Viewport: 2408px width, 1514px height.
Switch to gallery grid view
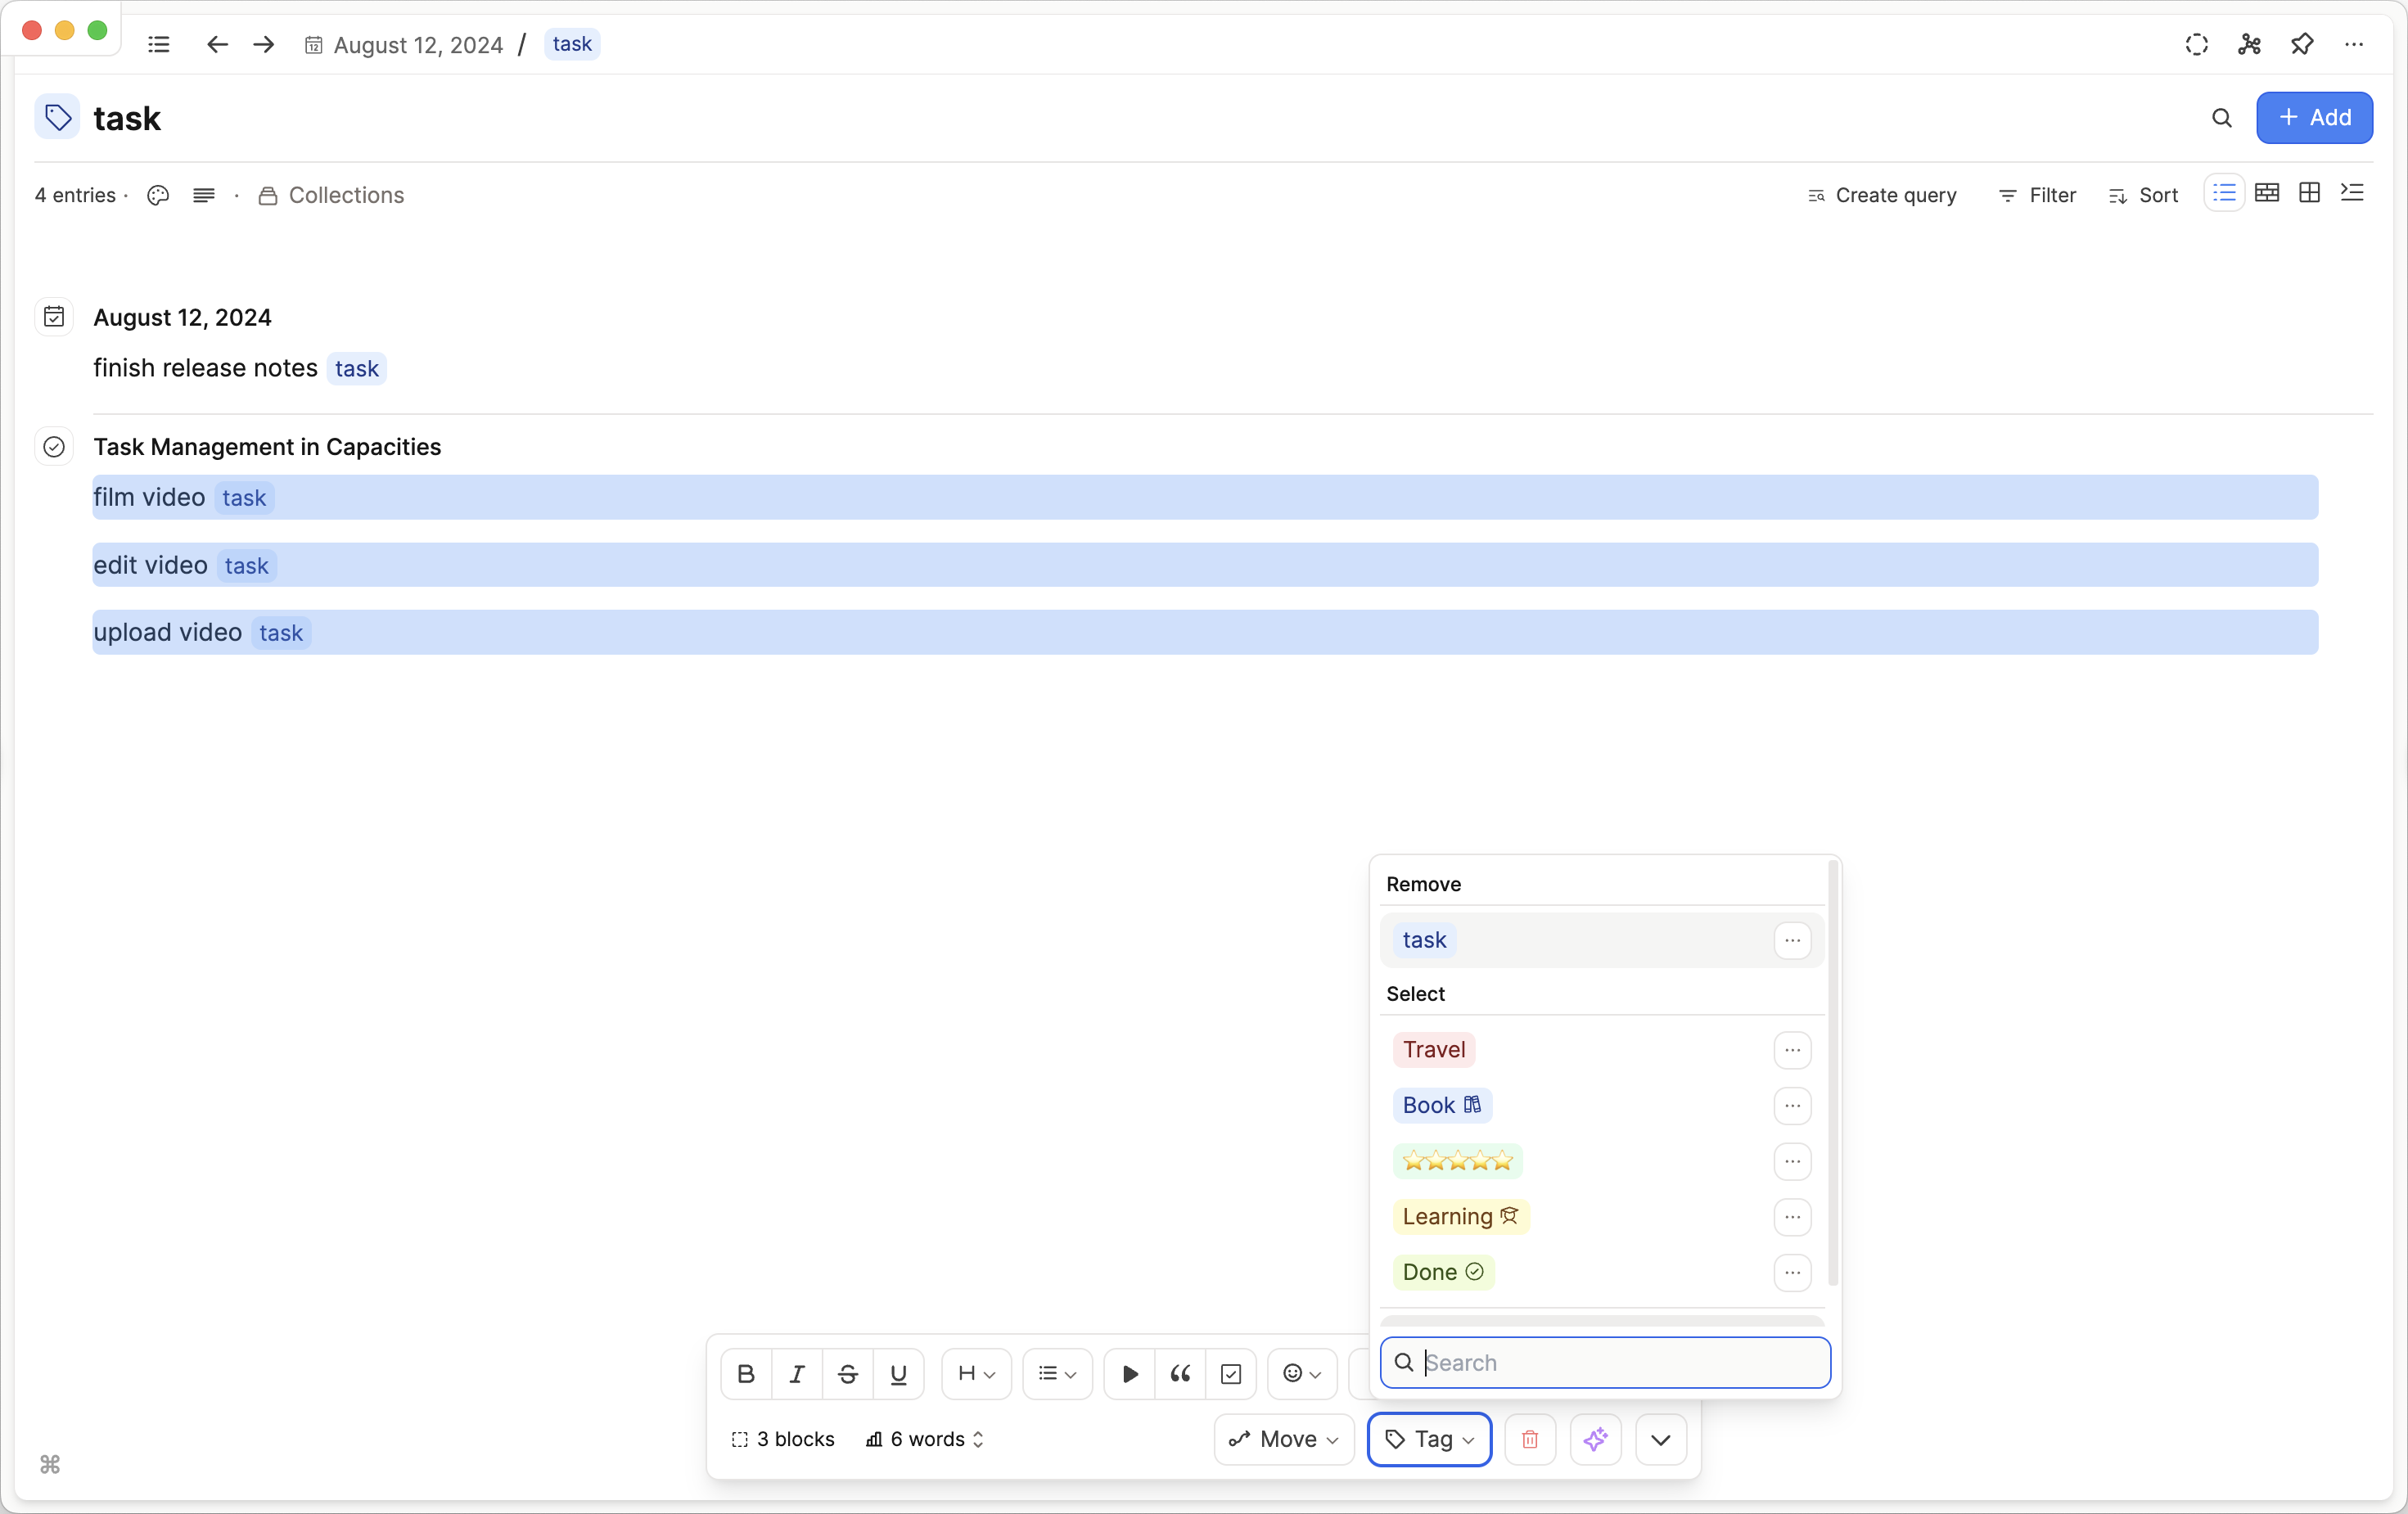coord(2310,193)
